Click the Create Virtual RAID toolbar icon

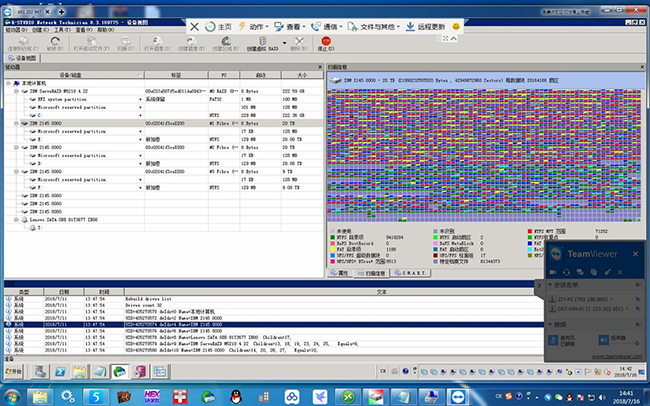tap(262, 43)
